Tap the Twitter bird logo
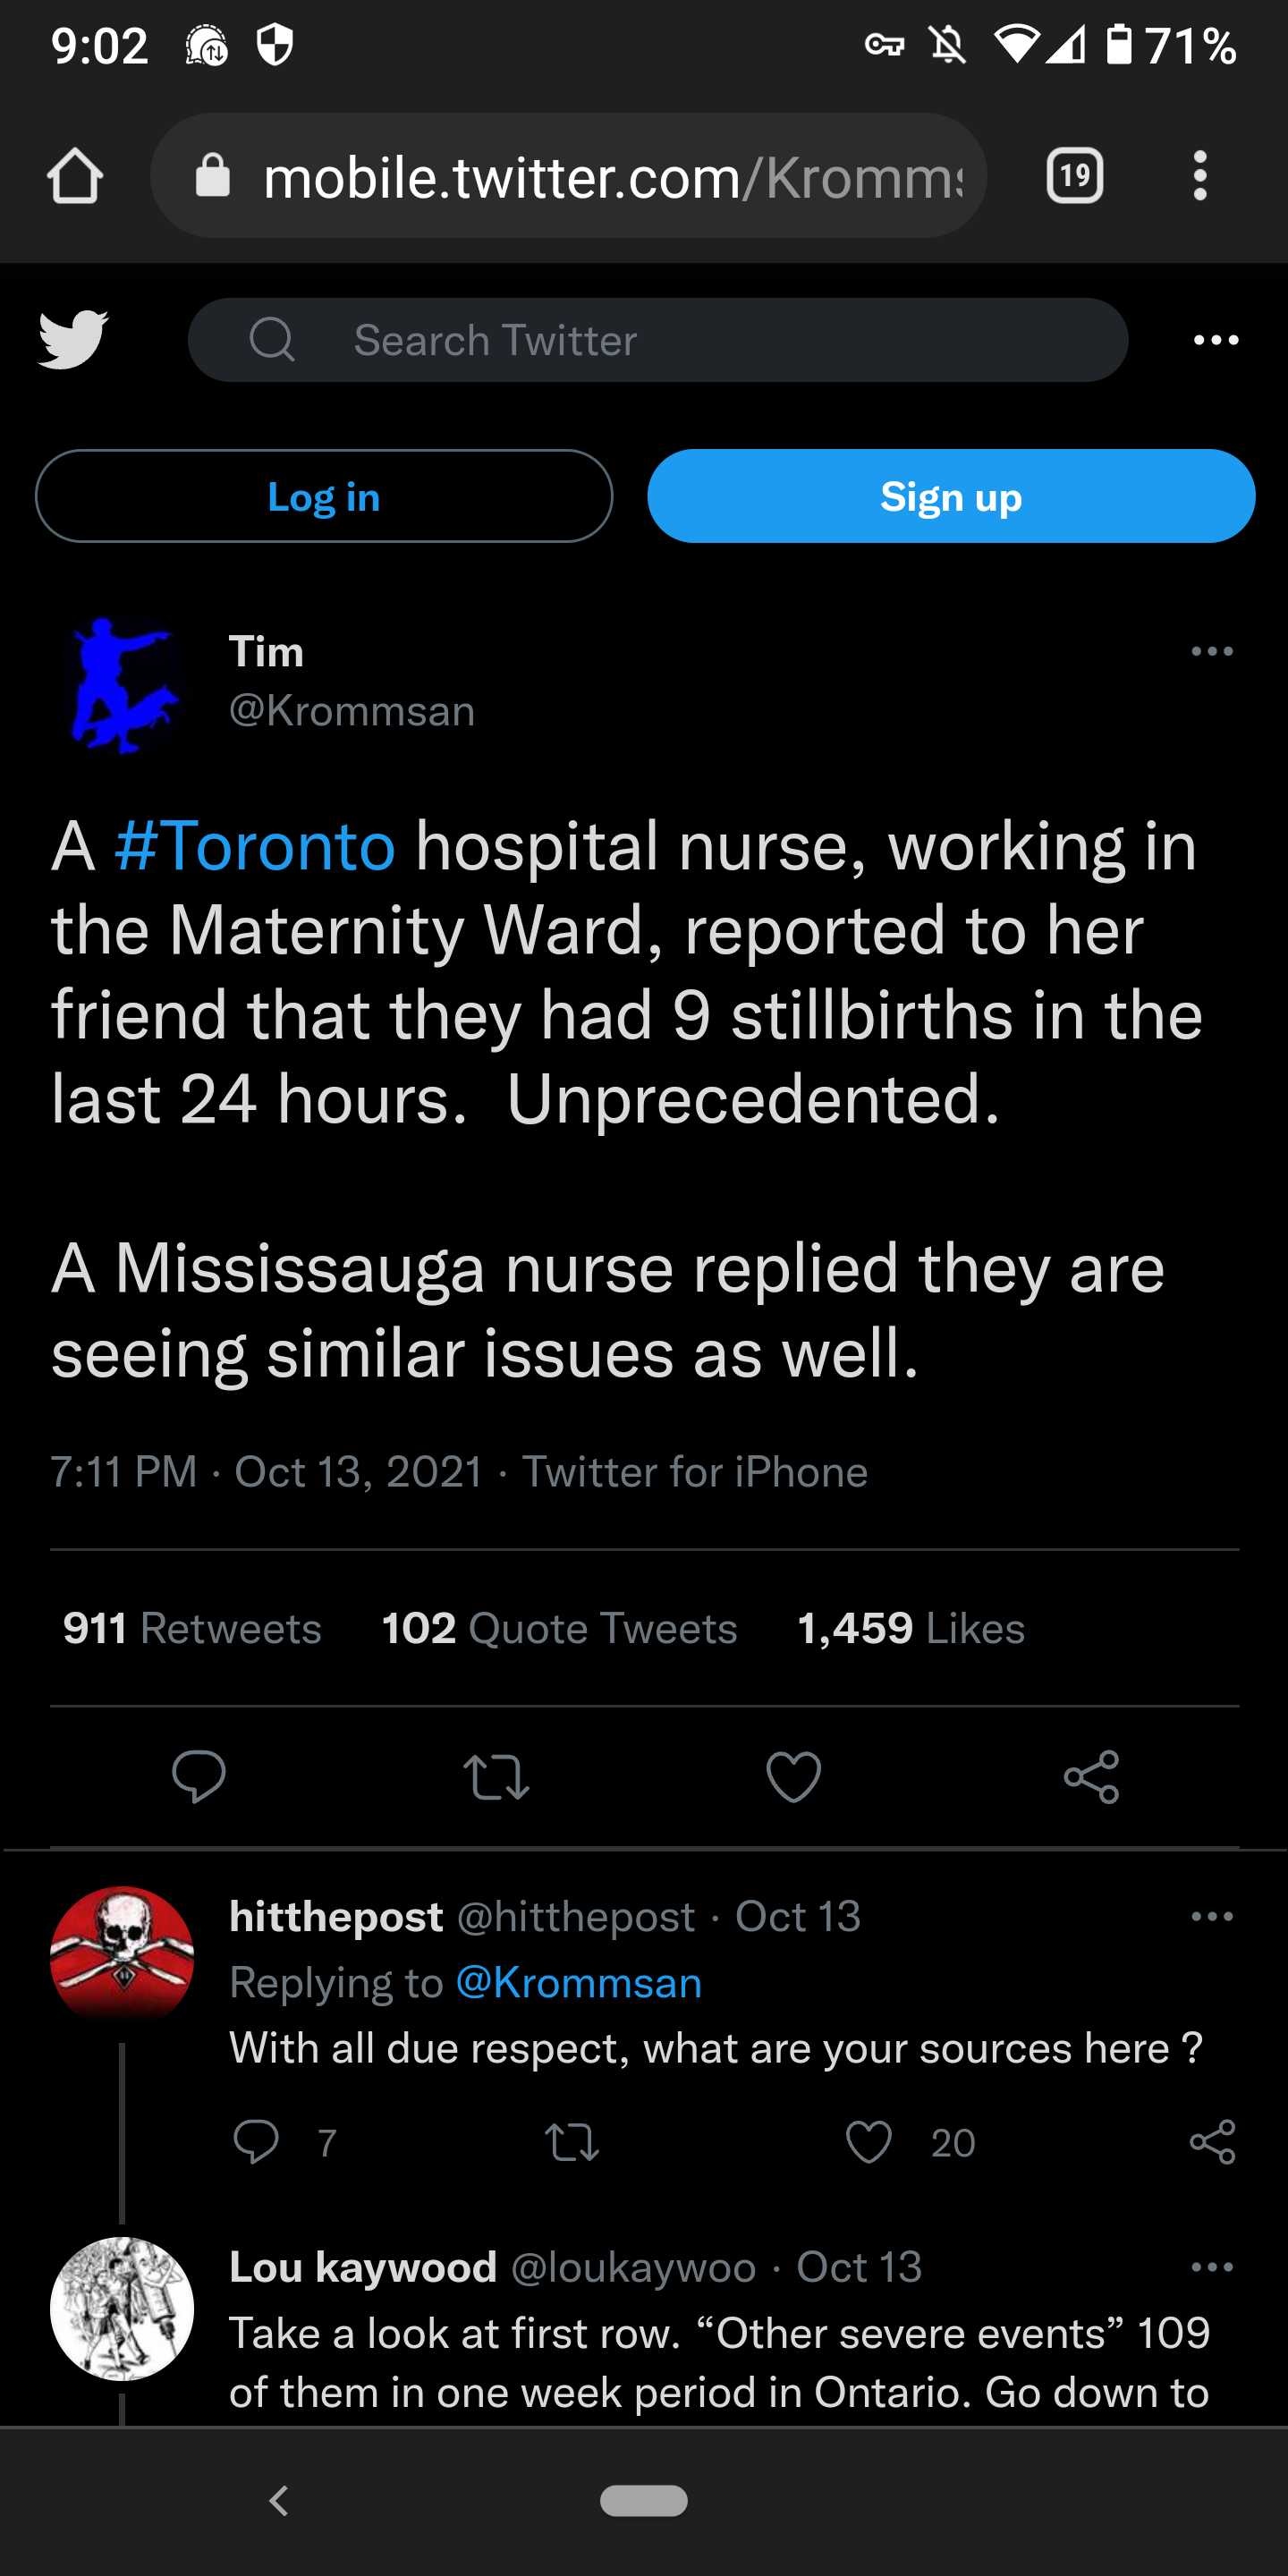The width and height of the screenshot is (1288, 2576). click(73, 339)
